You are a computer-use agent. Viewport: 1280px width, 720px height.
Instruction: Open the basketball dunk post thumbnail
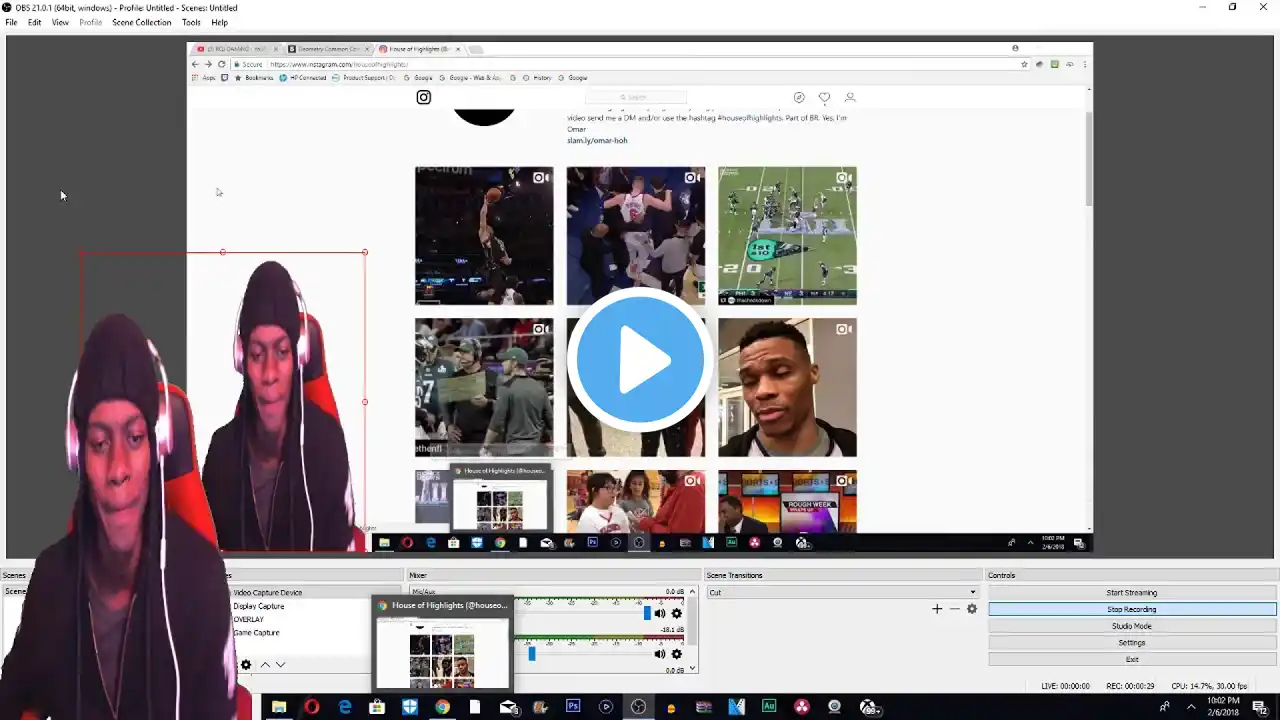coord(484,235)
